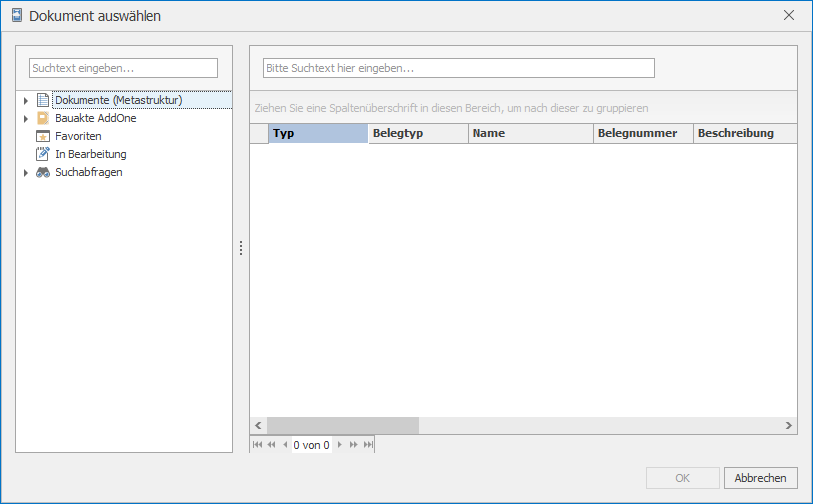Image resolution: width=813 pixels, height=504 pixels.
Task: Go to the first record in pager
Action: (x=257, y=445)
